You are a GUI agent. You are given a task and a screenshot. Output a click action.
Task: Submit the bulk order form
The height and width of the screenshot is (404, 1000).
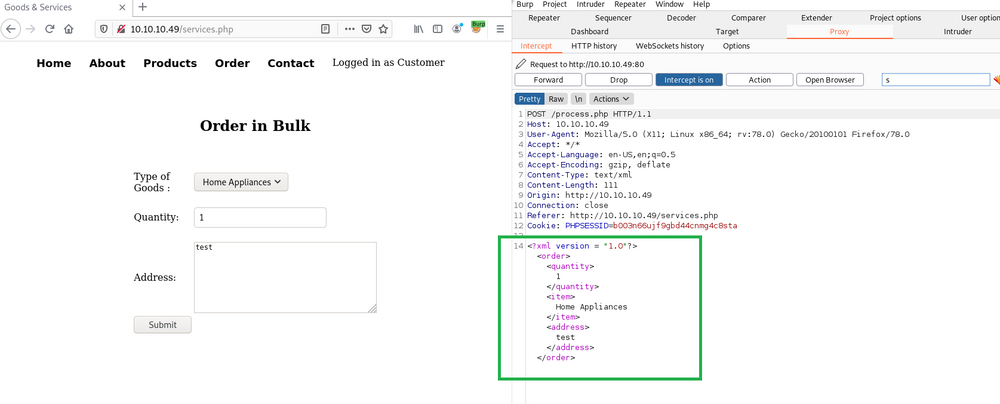coord(162,325)
